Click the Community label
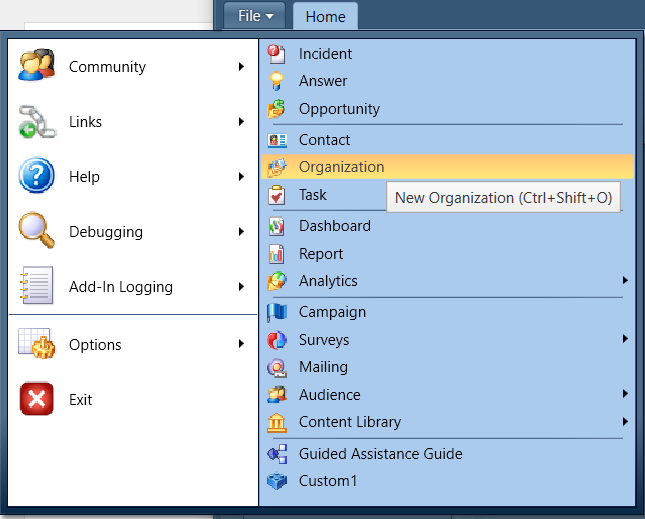Image resolution: width=645 pixels, height=519 pixels. 107,67
